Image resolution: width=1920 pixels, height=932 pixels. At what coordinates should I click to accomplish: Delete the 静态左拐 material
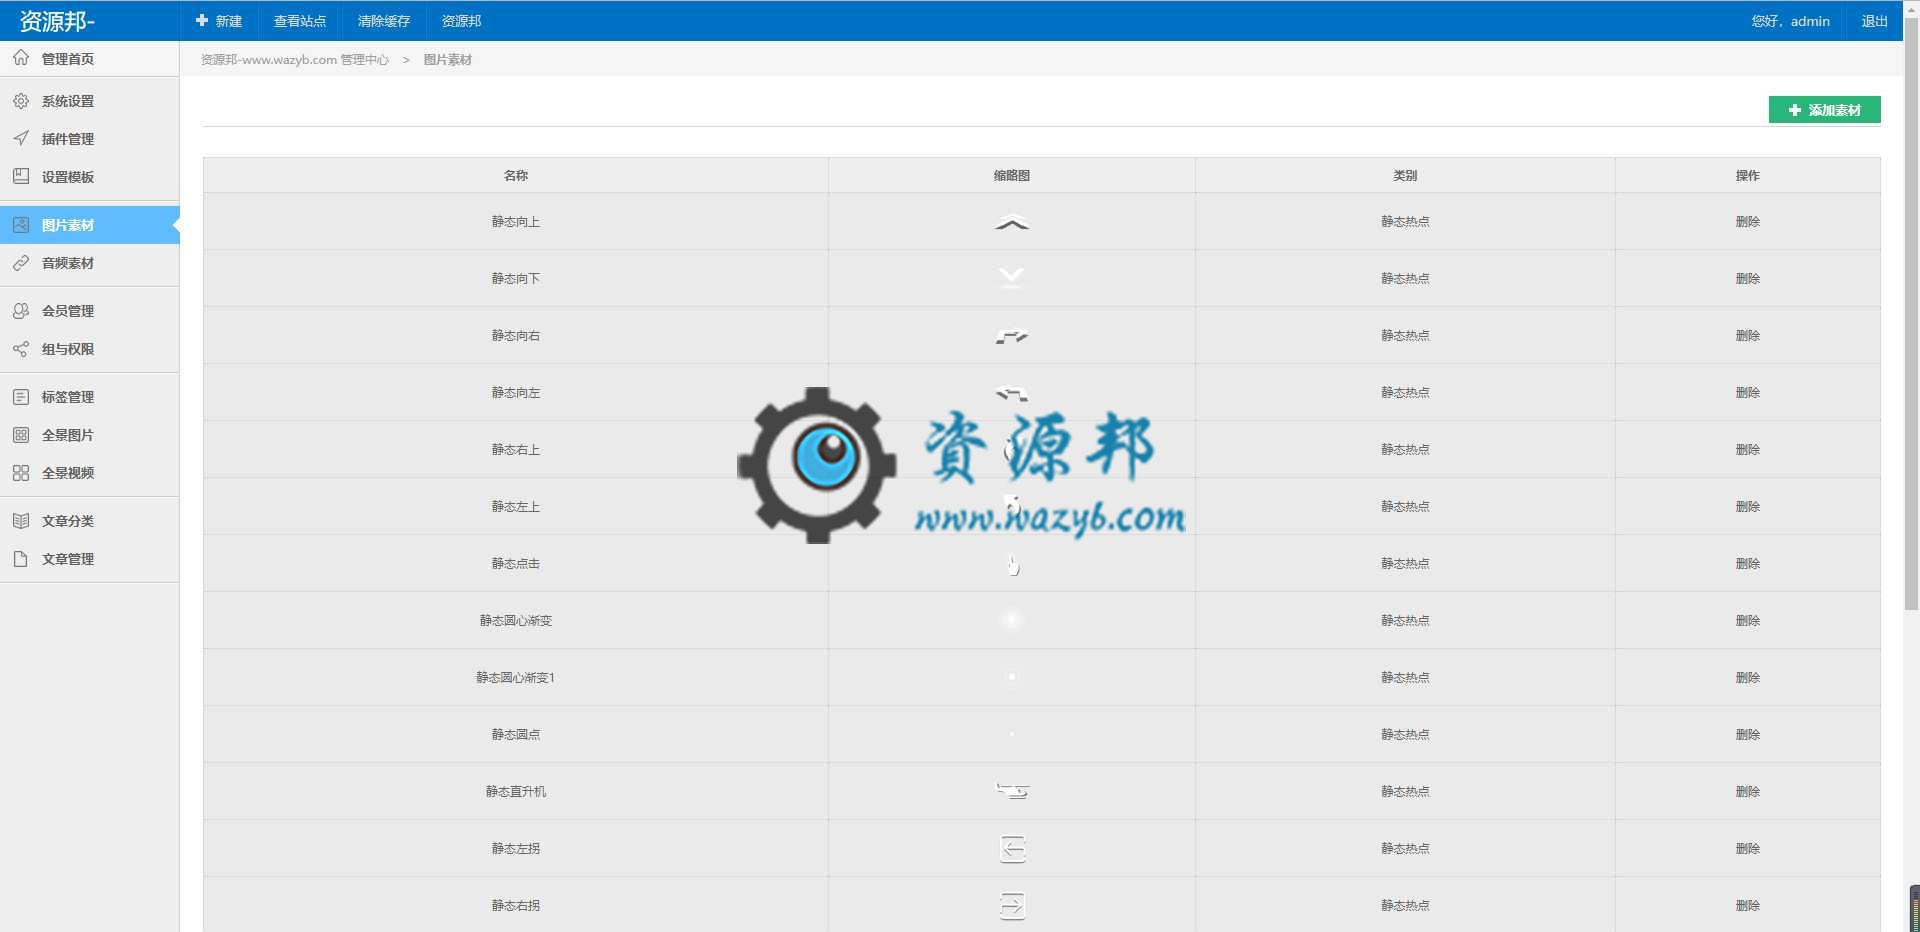[1747, 849]
